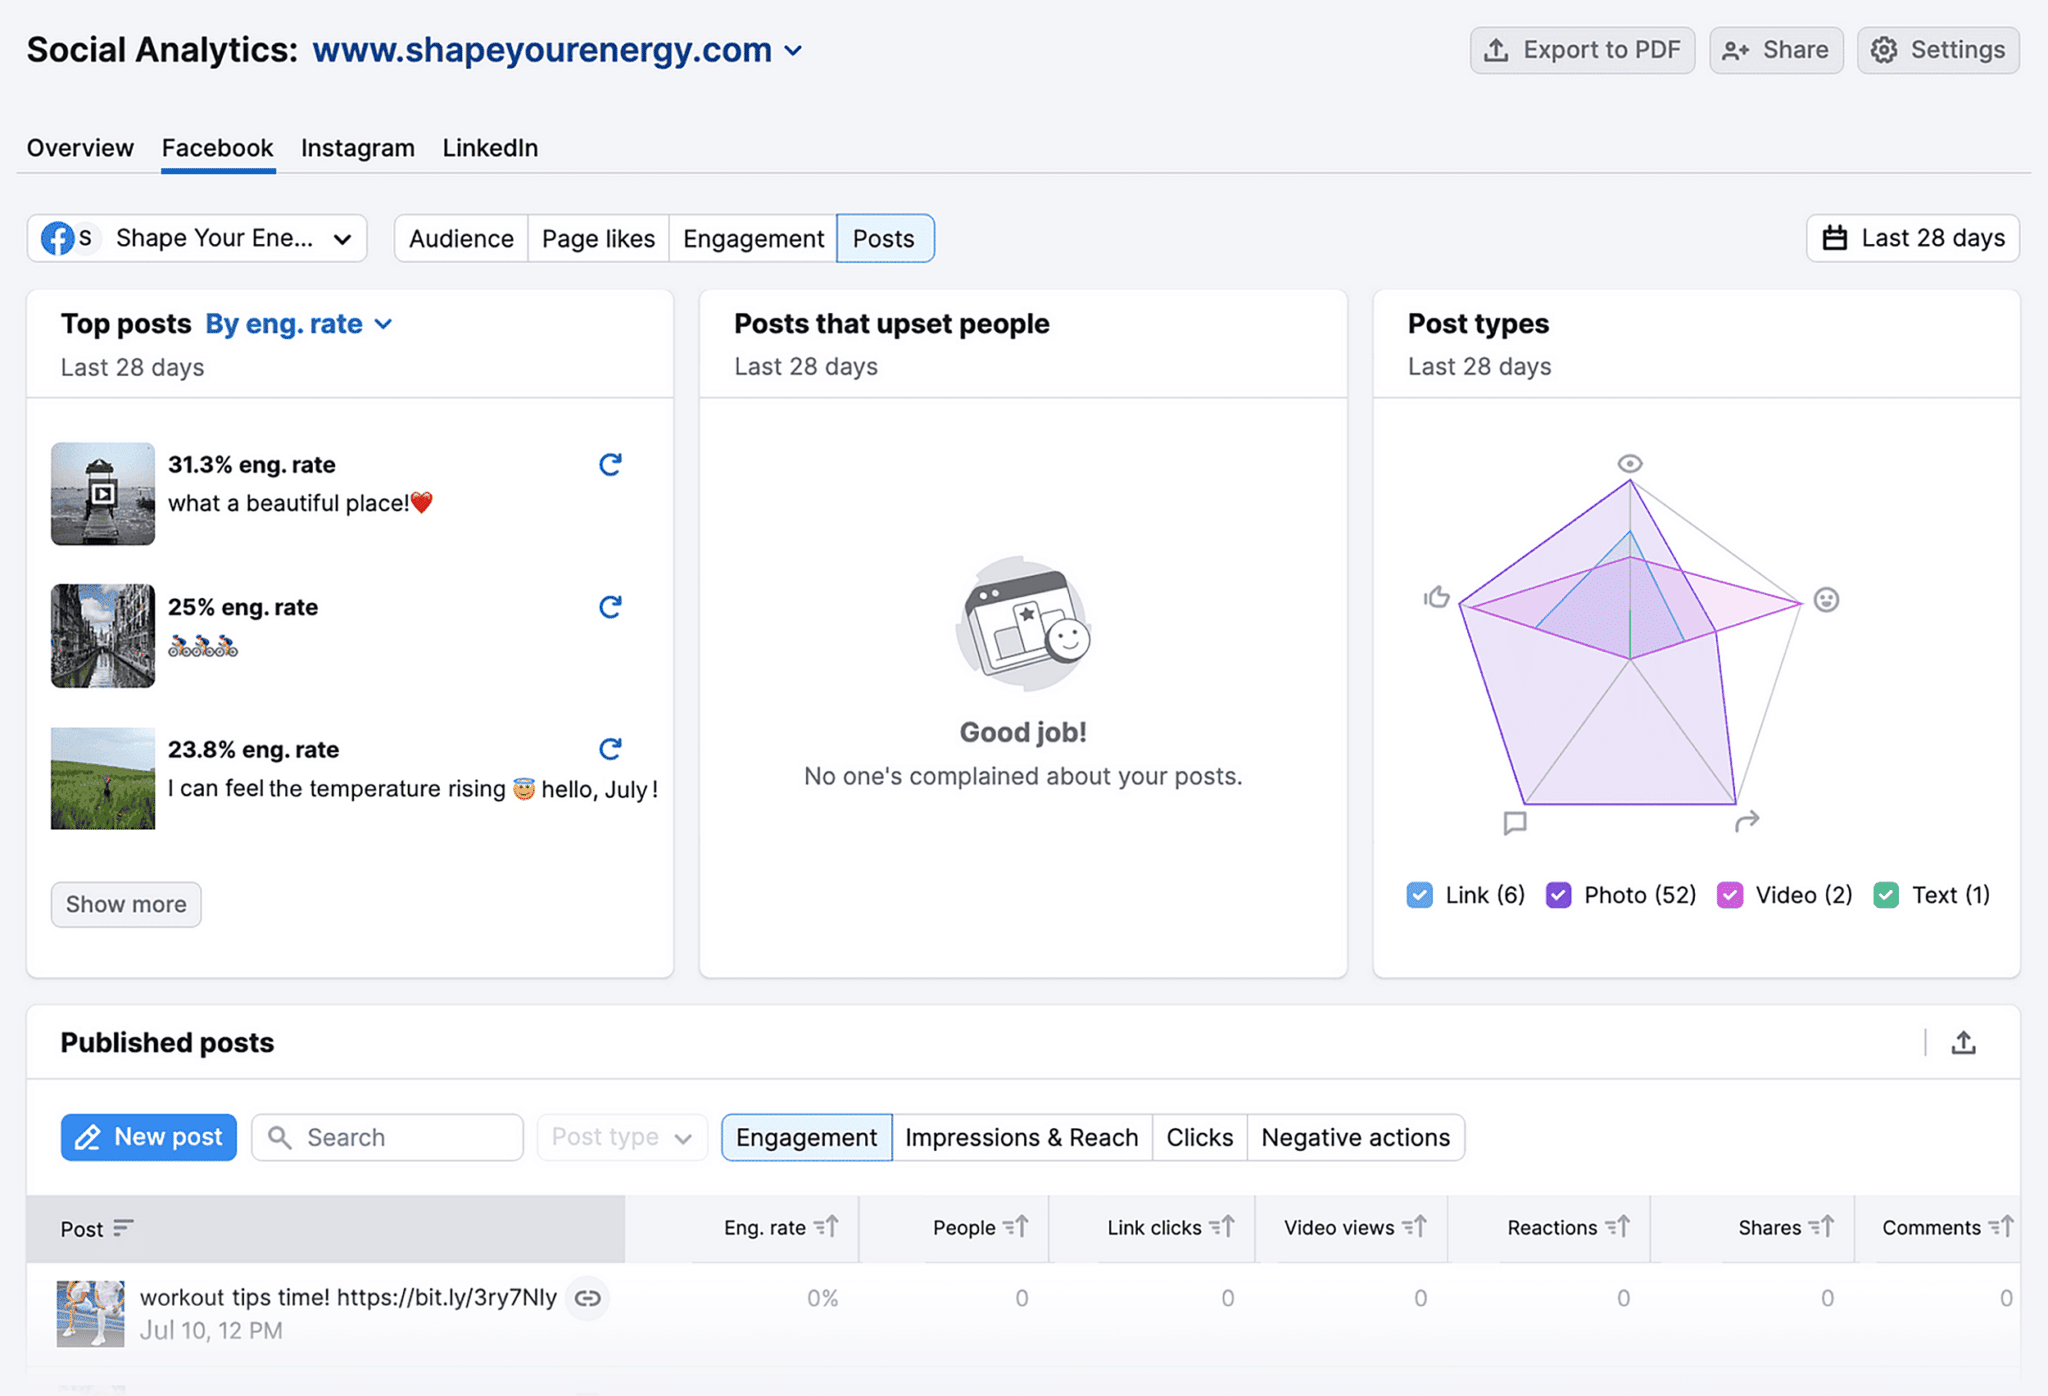Image resolution: width=2048 pixels, height=1396 pixels.
Task: Show Negative actions metrics
Action: (x=1356, y=1137)
